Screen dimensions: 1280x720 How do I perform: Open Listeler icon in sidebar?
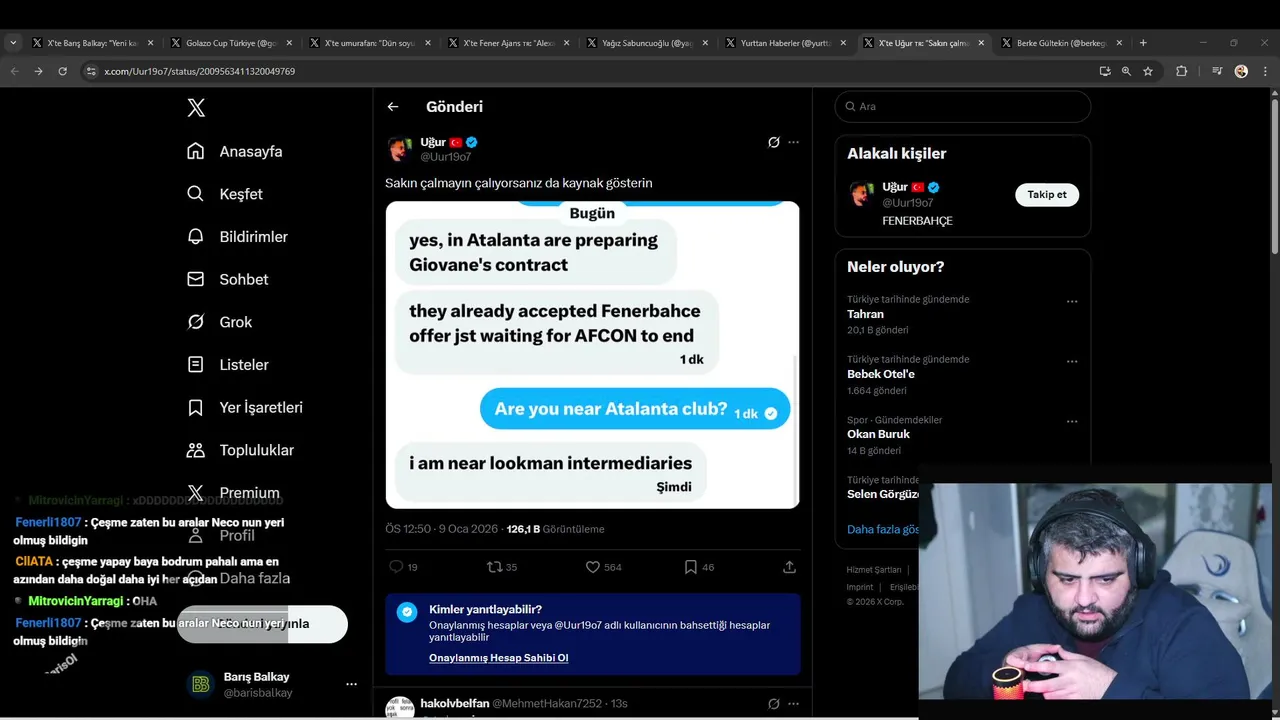(x=196, y=364)
